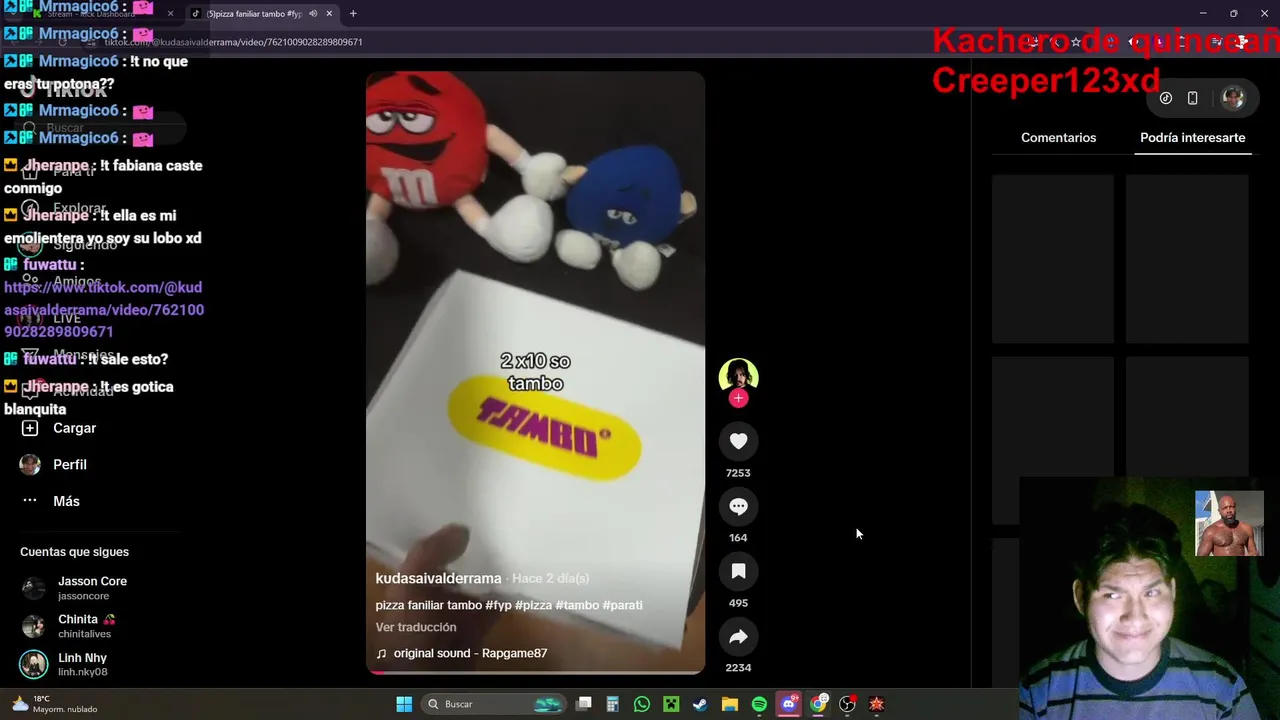Mute the TikTok tab's speaker icon
Viewport: 1280px width, 720px height.
(313, 14)
